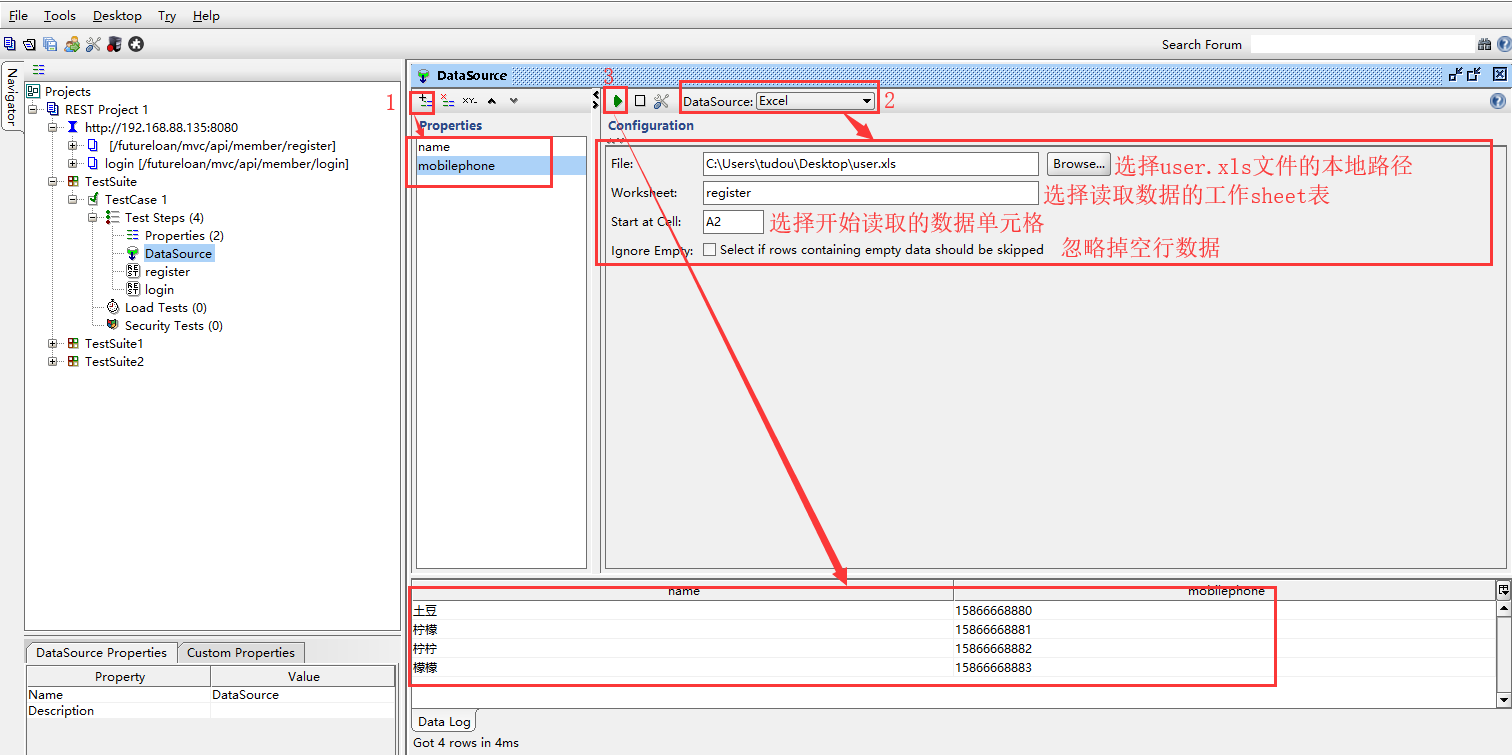1512x755 pixels.
Task: Click the Start at Cell field
Action: (x=733, y=222)
